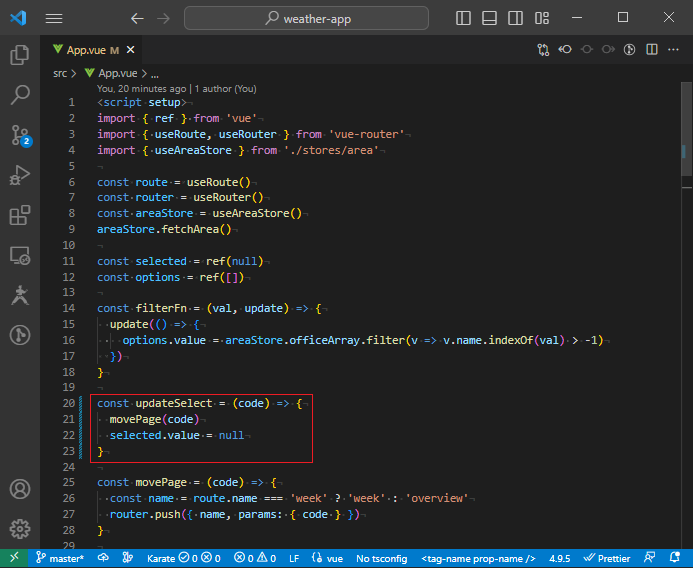
Task: Click line number 25 in the gutter
Action: (x=69, y=482)
